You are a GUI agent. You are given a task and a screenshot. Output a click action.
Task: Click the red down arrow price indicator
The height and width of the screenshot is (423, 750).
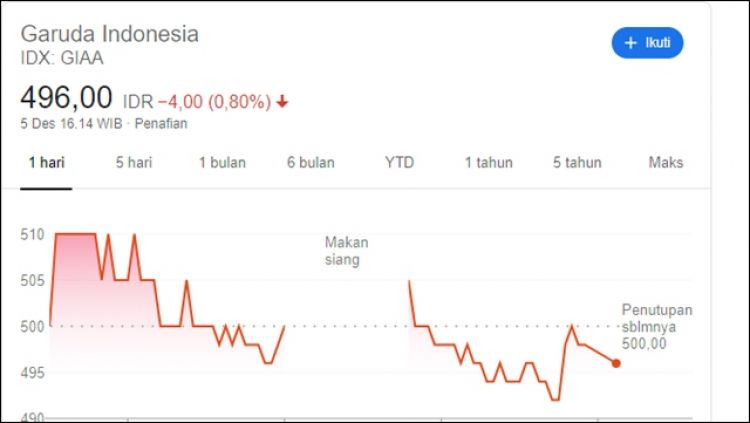[x=283, y=102]
